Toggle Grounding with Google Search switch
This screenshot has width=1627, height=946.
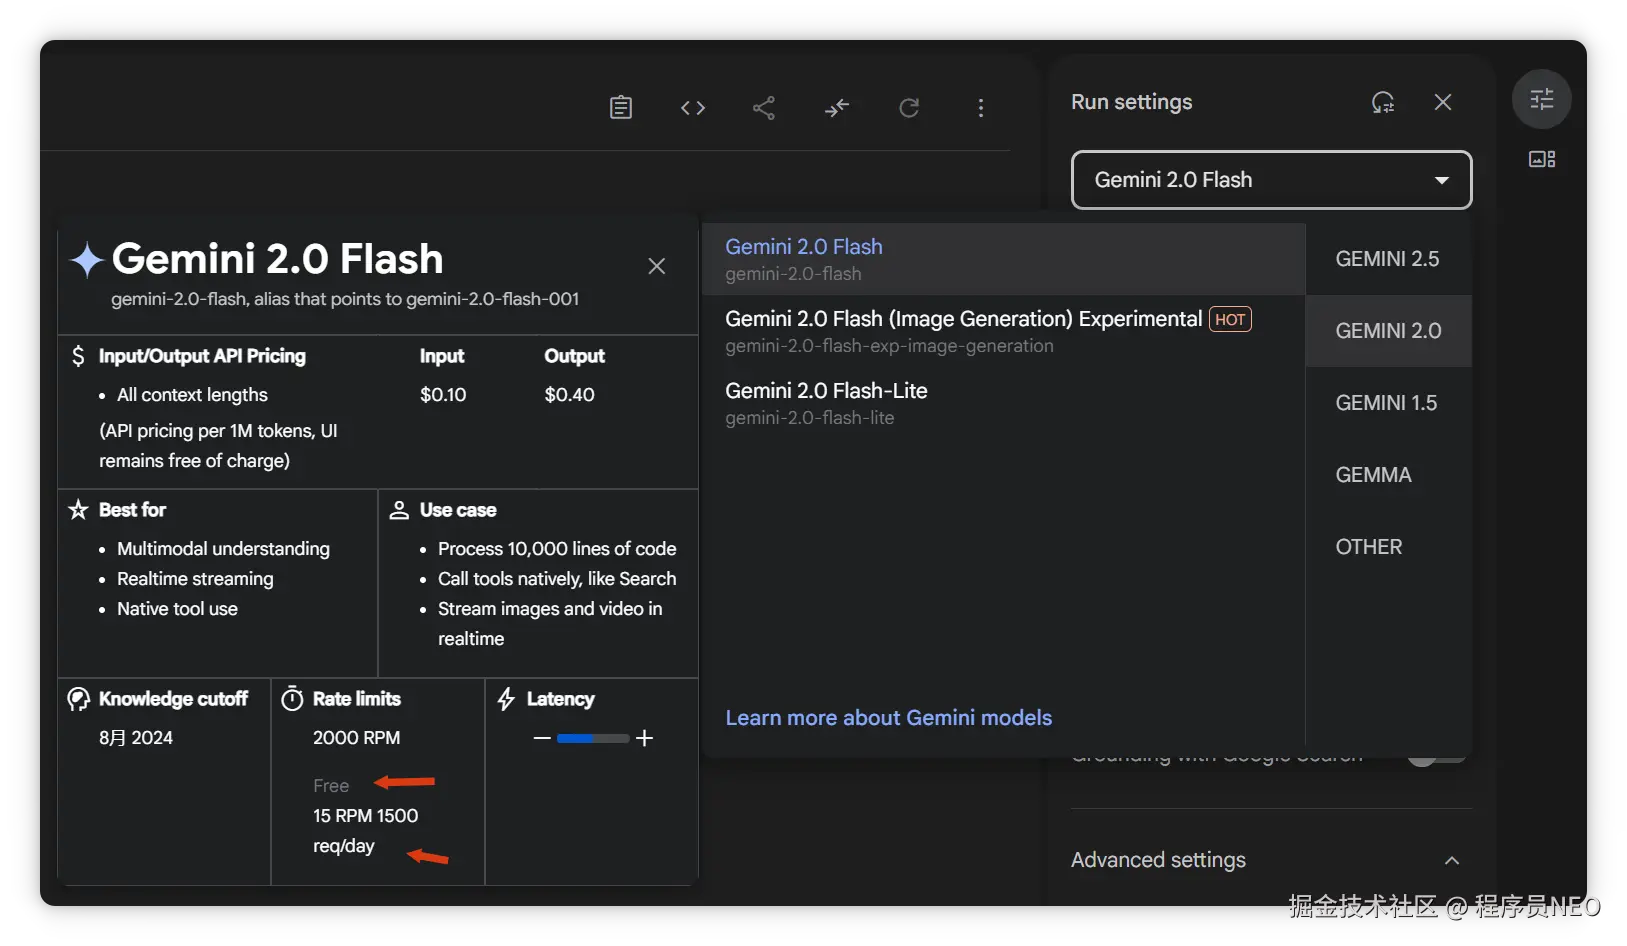tap(1436, 759)
